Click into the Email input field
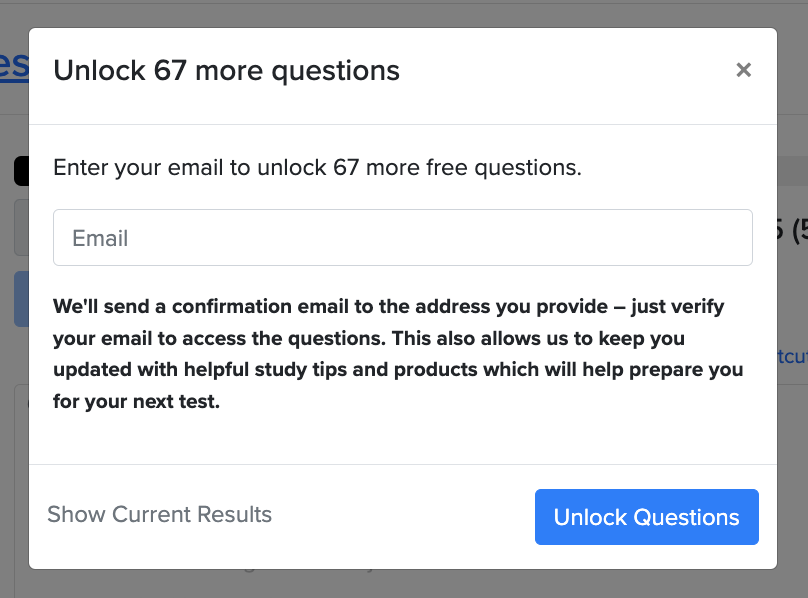 coord(402,238)
